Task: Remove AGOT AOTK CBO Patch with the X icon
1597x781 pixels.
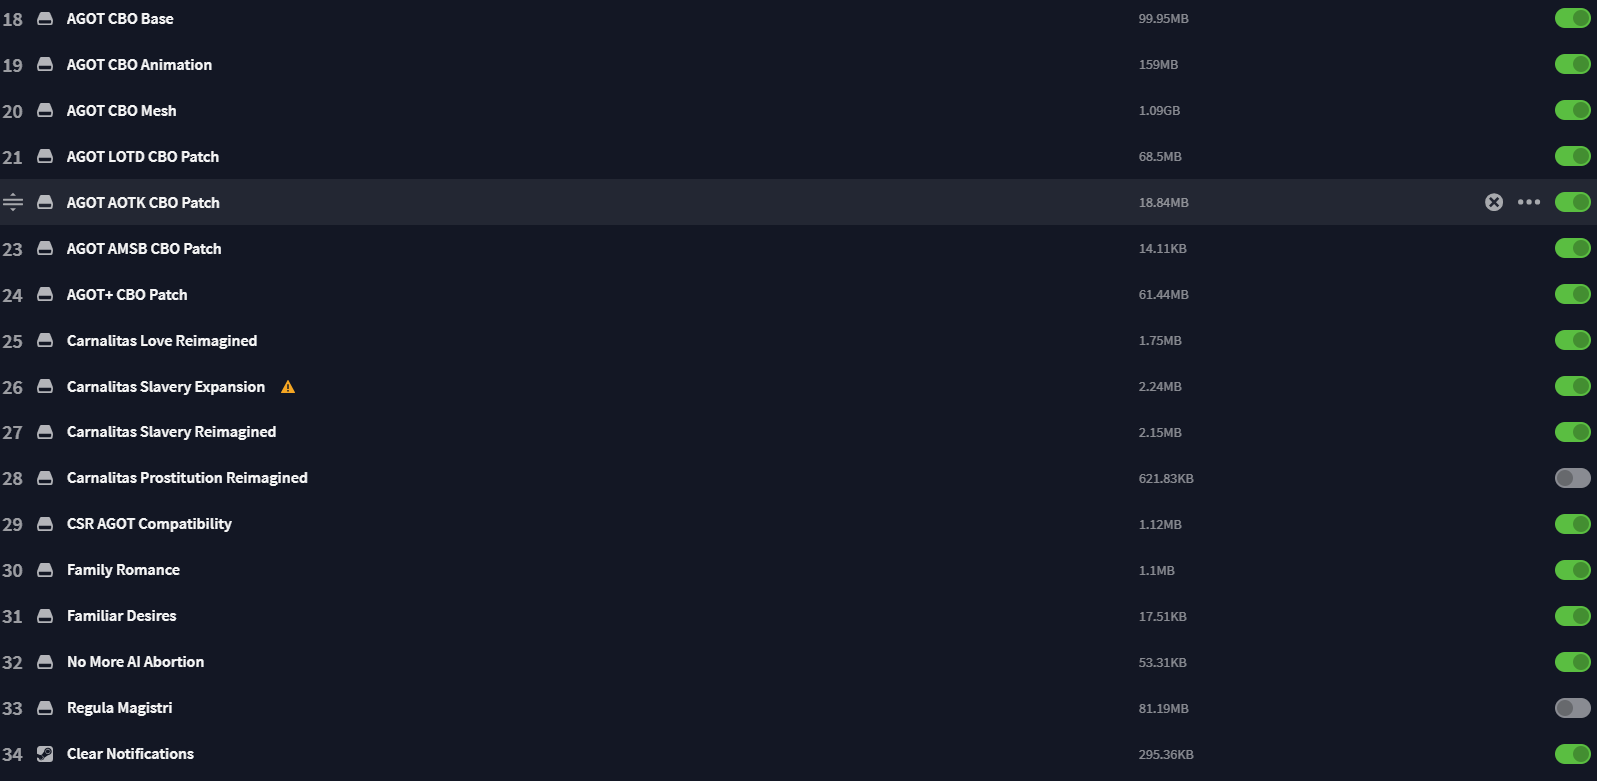Action: 1494,202
